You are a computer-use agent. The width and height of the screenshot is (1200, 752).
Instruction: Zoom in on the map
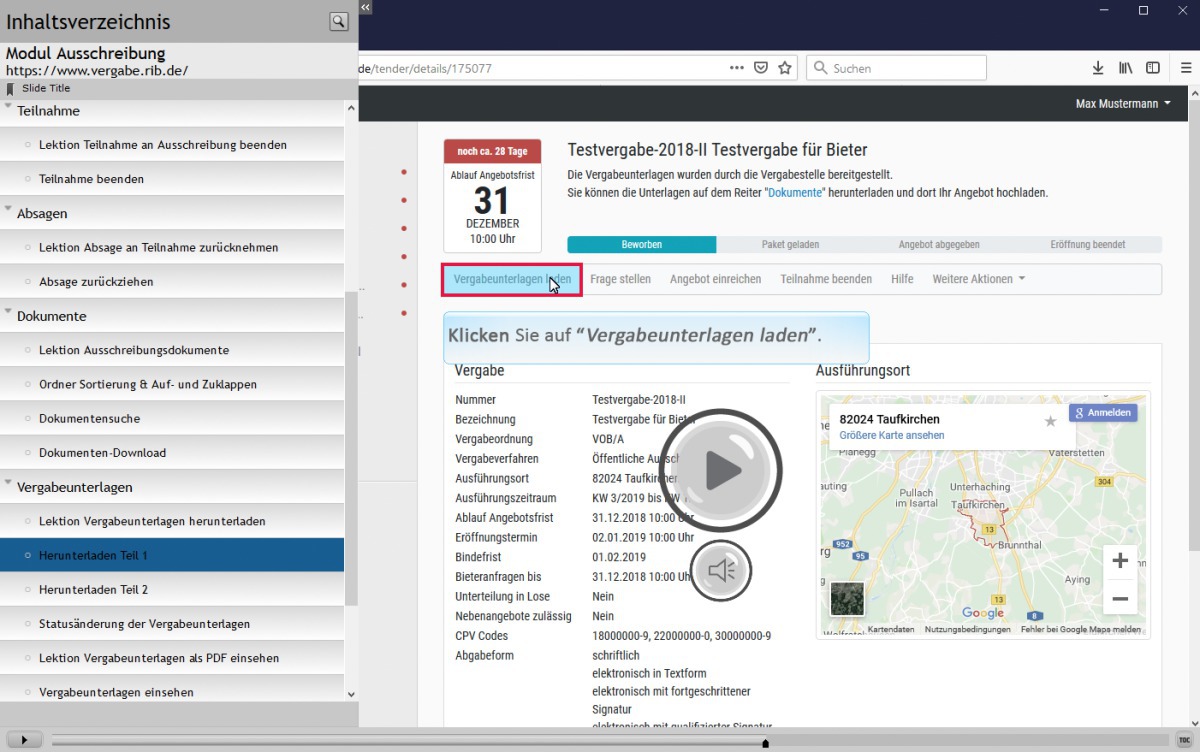click(x=1120, y=561)
